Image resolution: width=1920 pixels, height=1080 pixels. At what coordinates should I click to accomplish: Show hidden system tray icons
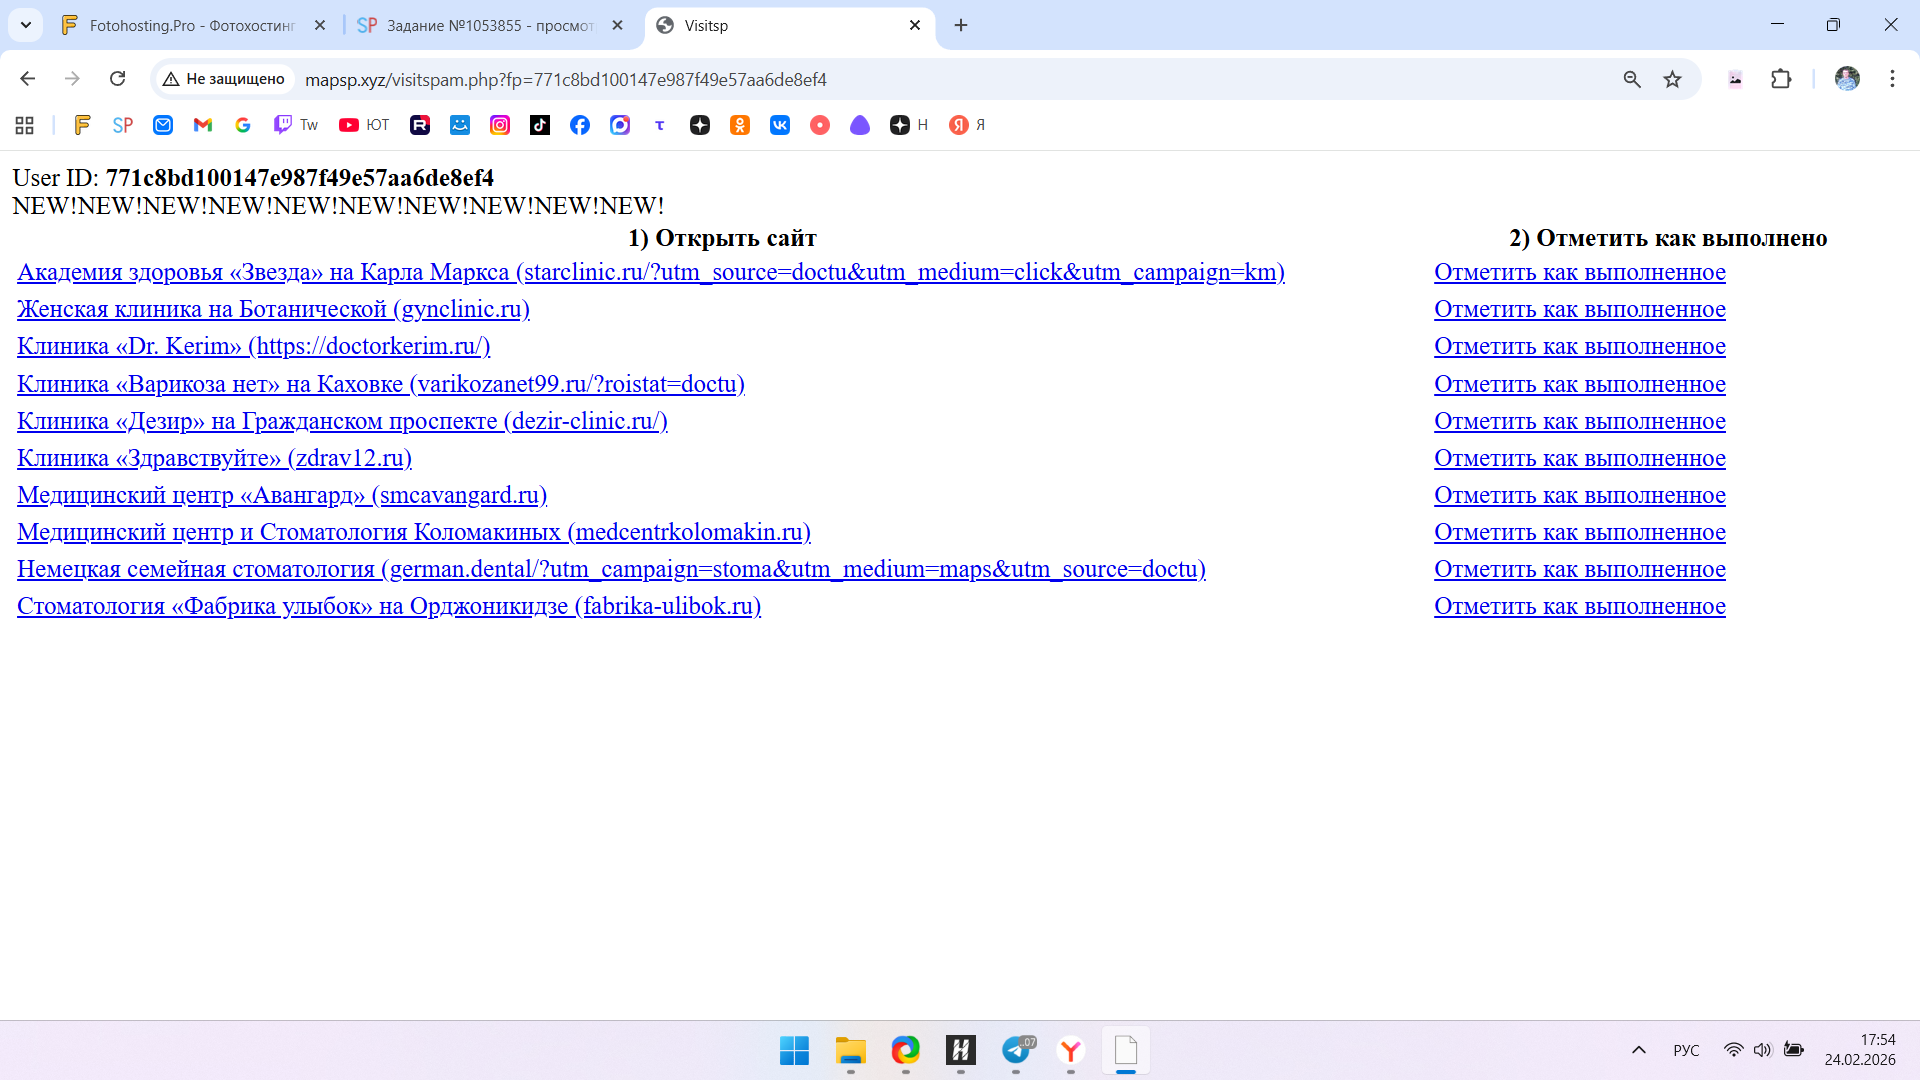pyautogui.click(x=1638, y=1050)
